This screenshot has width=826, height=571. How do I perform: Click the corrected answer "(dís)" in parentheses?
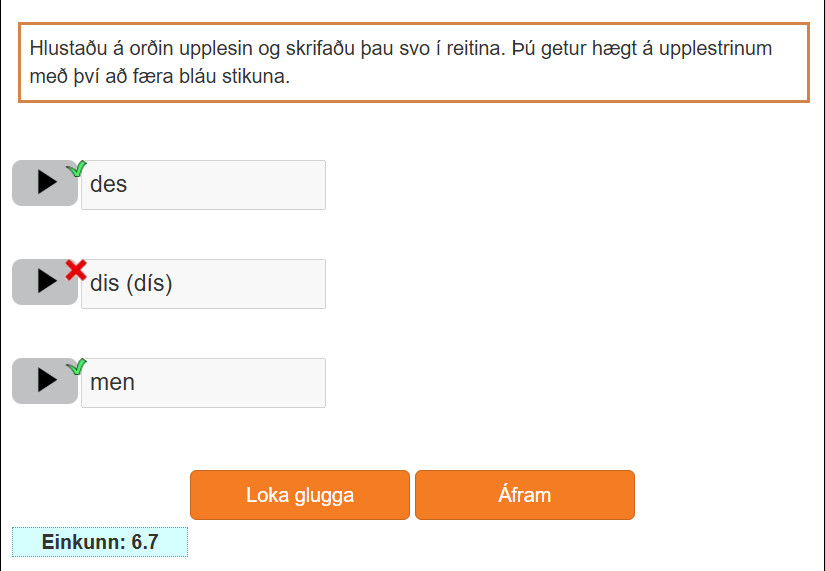[x=149, y=284]
